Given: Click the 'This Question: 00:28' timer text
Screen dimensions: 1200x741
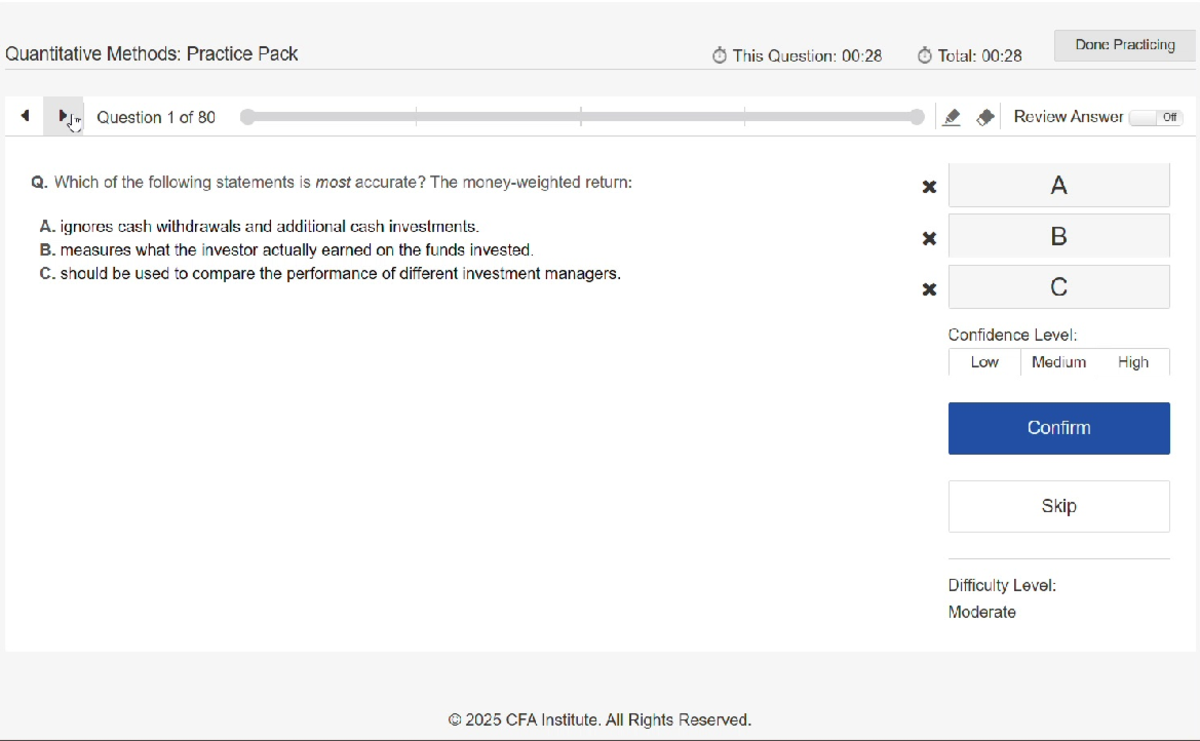Looking at the screenshot, I should pyautogui.click(x=807, y=56).
